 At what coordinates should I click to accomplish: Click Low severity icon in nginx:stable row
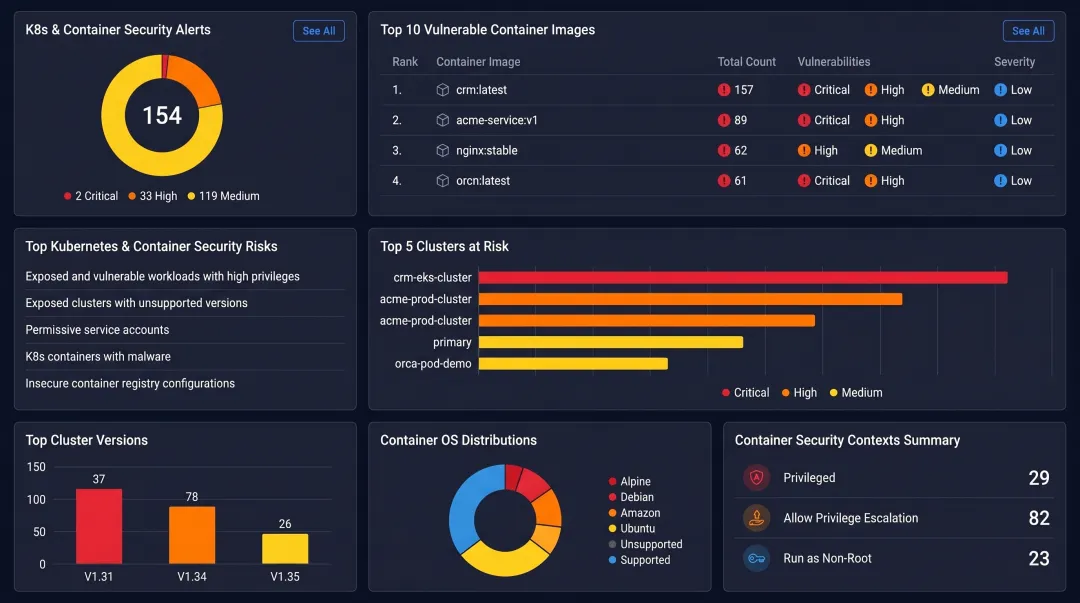1000,151
